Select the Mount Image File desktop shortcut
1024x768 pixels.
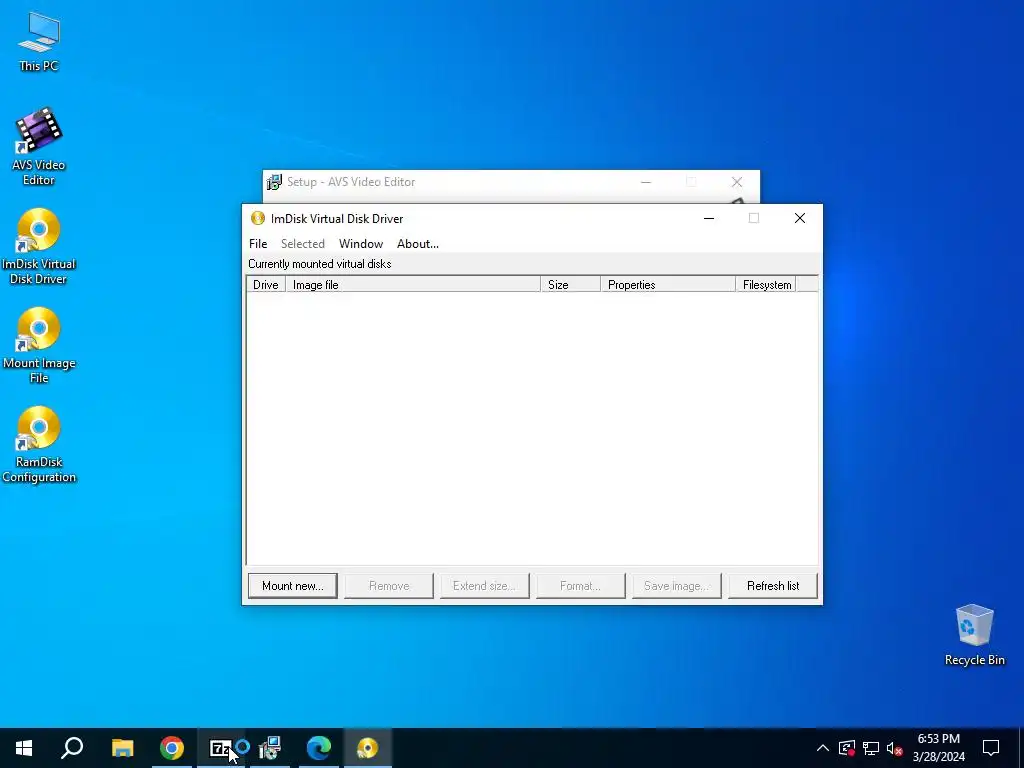(39, 345)
